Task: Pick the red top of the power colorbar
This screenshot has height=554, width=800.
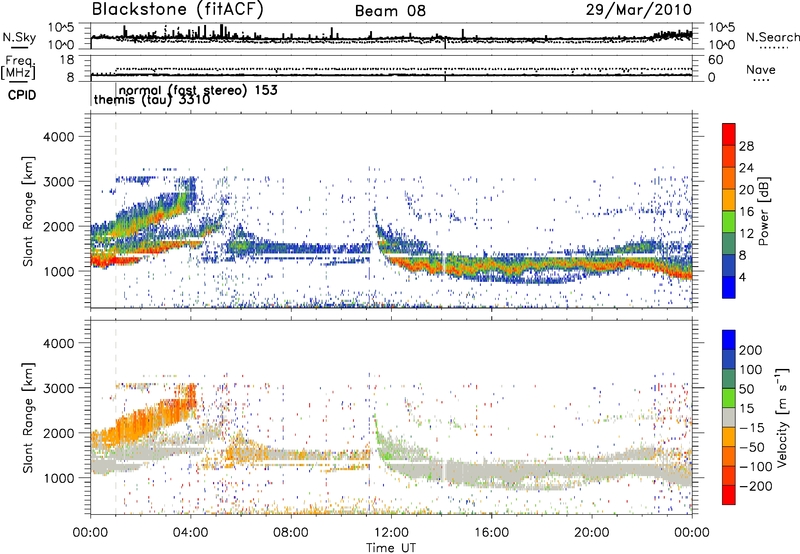Action: click(x=729, y=134)
